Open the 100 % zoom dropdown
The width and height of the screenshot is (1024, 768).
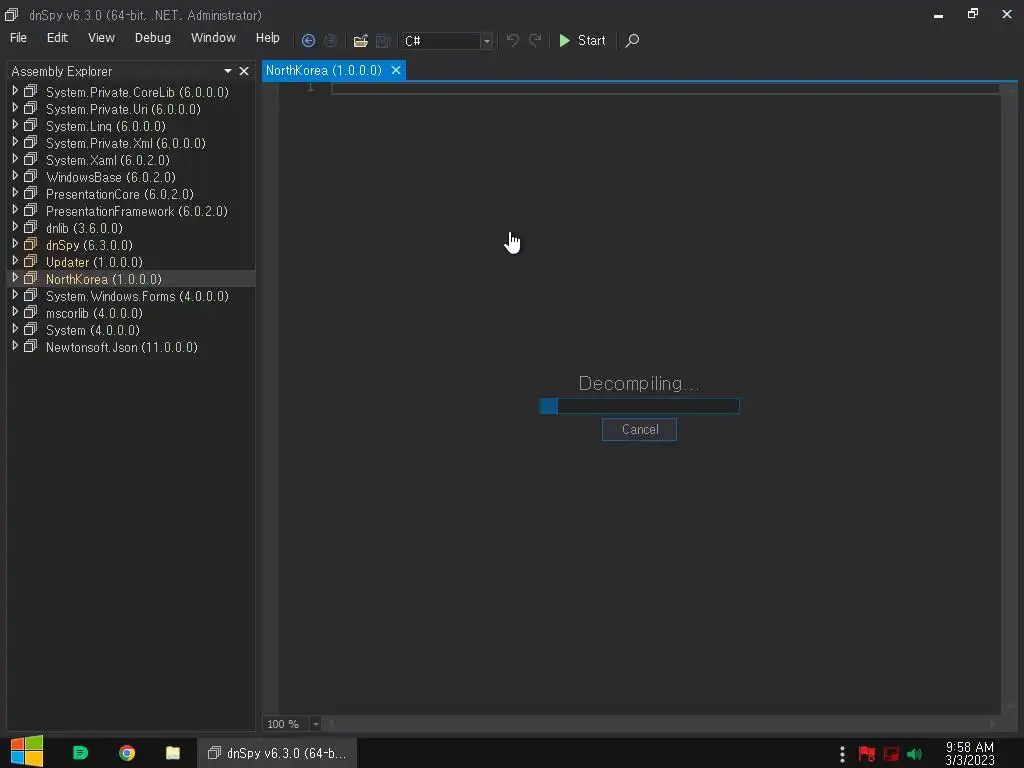[315, 724]
